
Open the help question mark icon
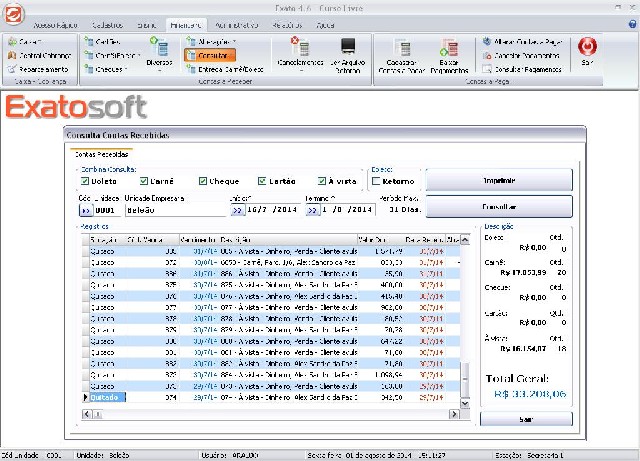coord(632,24)
